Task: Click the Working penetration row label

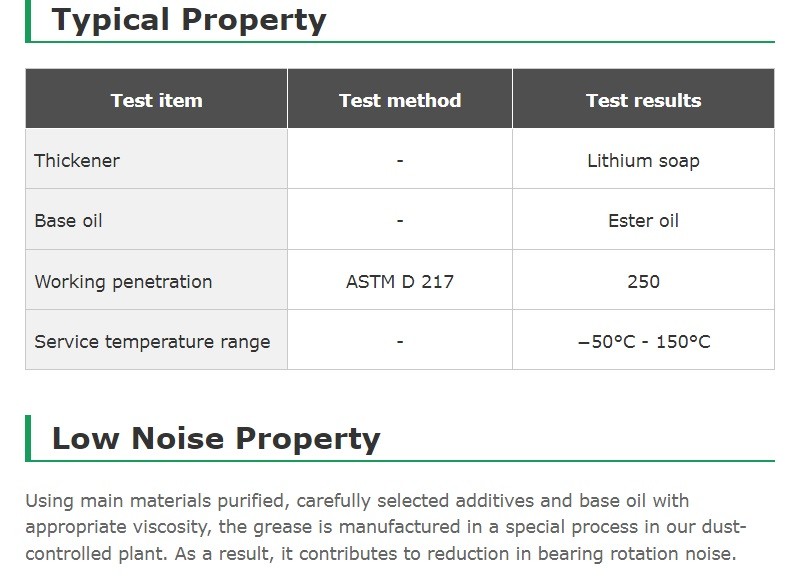Action: [x=123, y=281]
